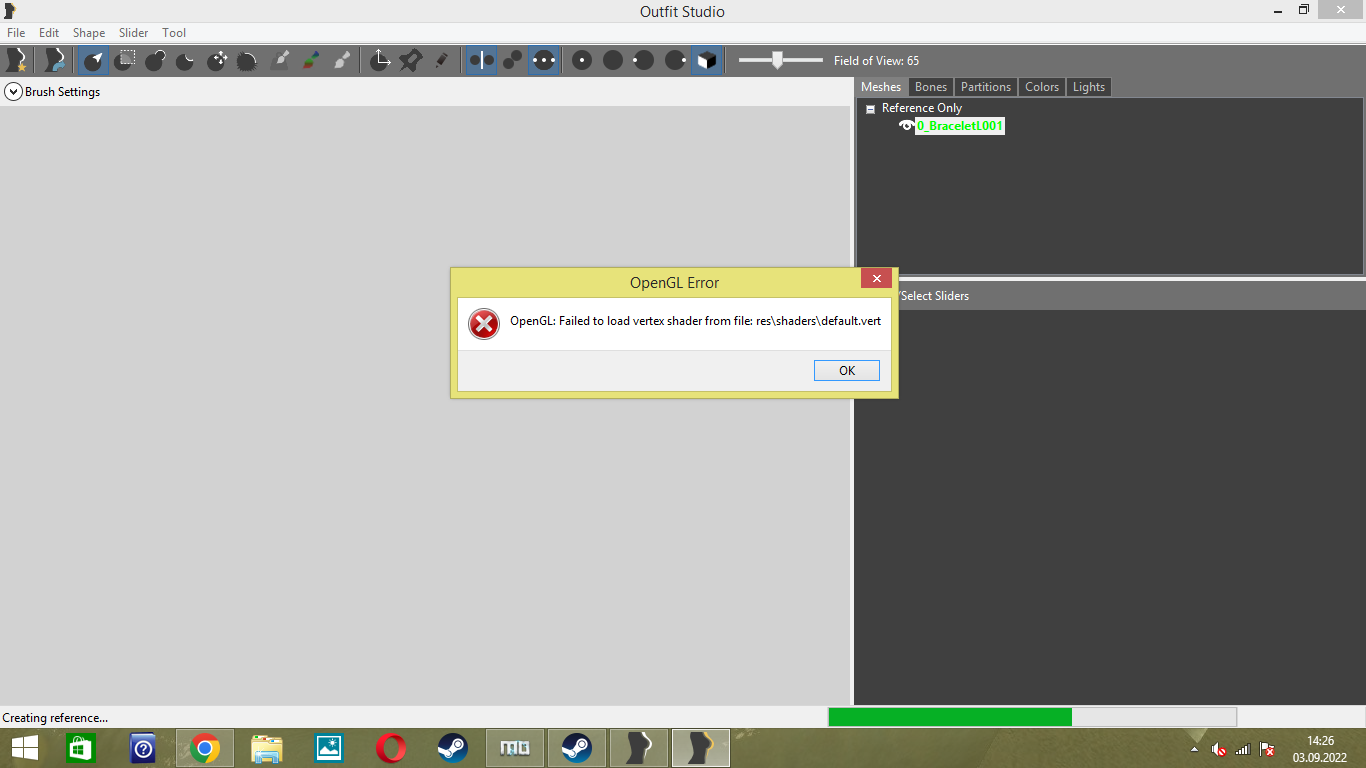Click the 'Field of View: 65' label
The height and width of the screenshot is (768, 1366).
click(x=876, y=61)
